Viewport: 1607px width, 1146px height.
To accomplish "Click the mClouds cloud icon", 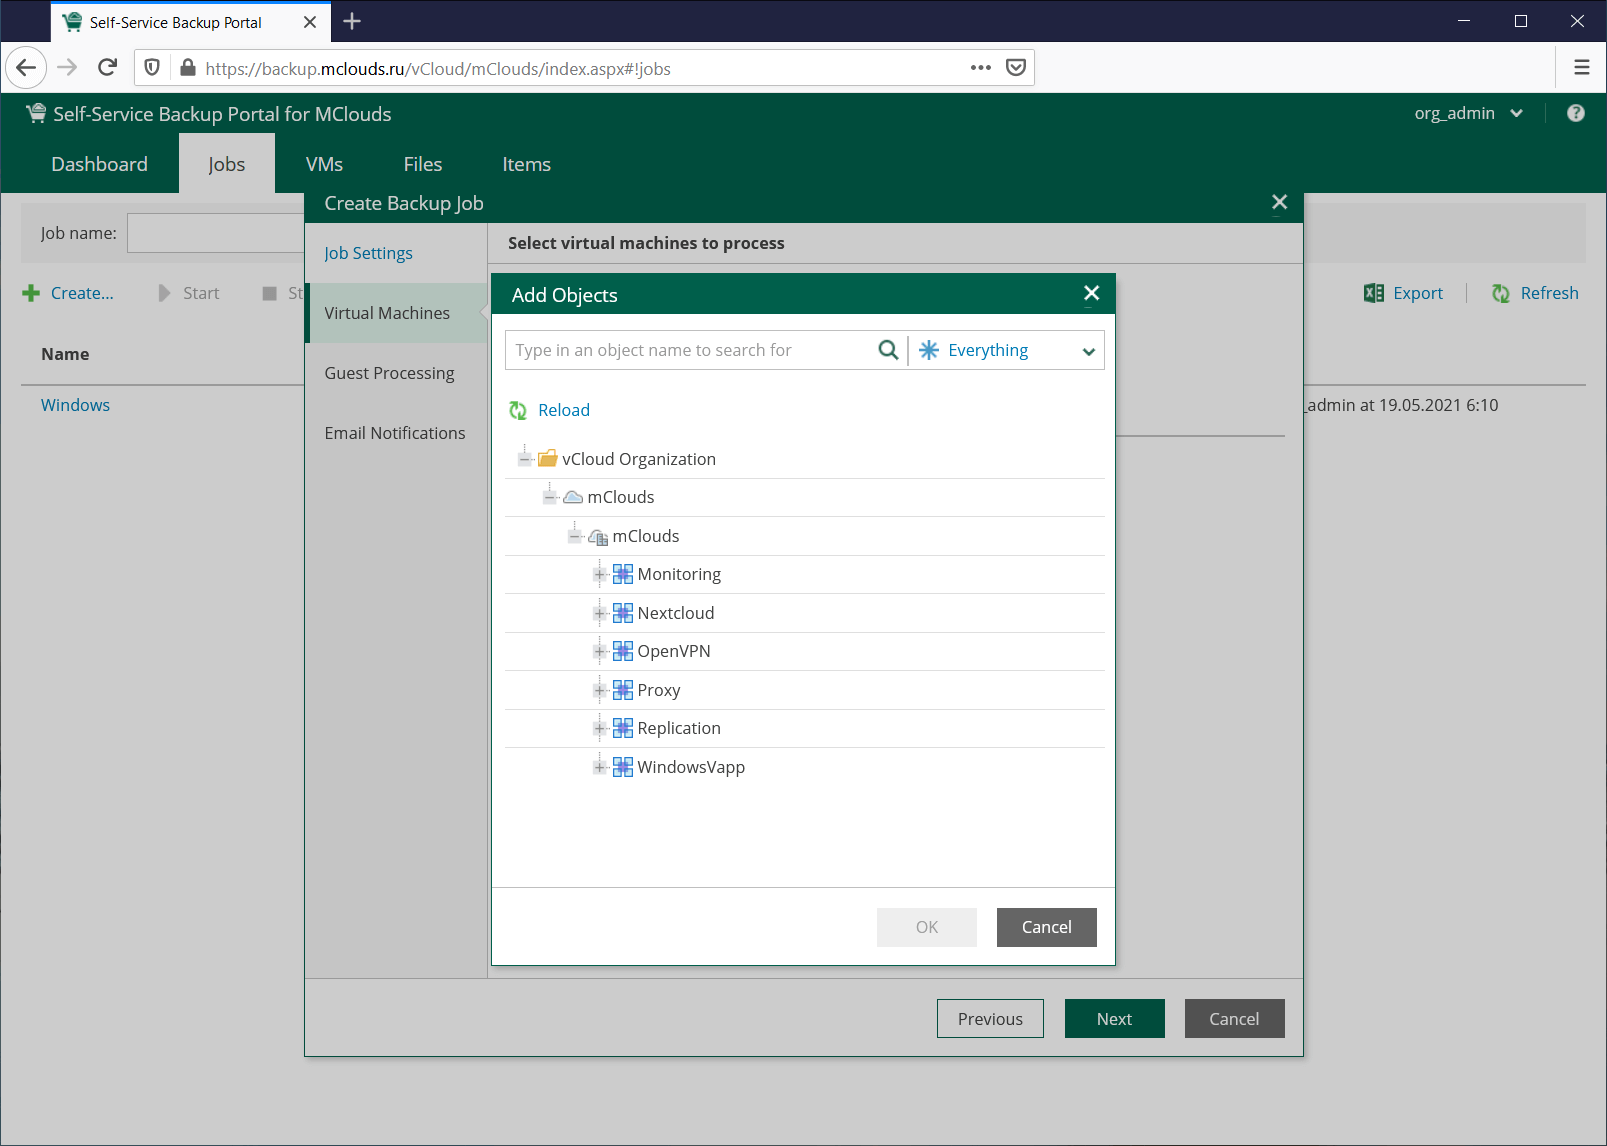I will point(573,497).
